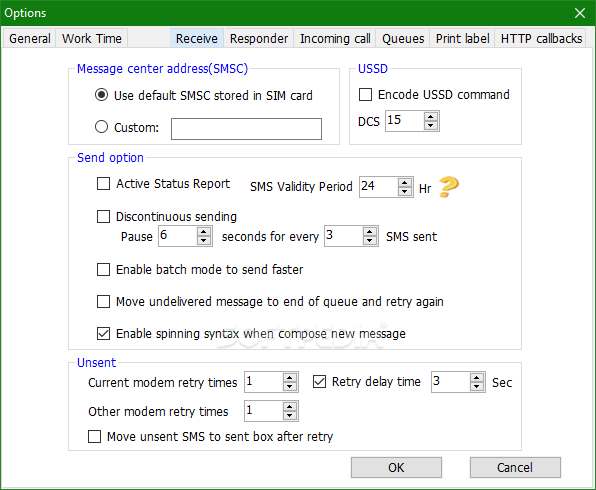Click the Pause seconds field
Image resolution: width=596 pixels, height=490 pixels.
click(178, 236)
